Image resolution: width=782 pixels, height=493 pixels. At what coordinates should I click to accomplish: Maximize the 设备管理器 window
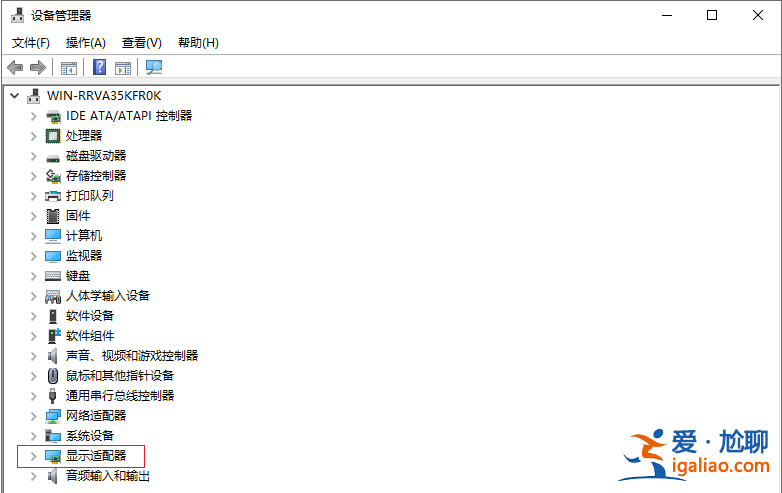[x=712, y=15]
